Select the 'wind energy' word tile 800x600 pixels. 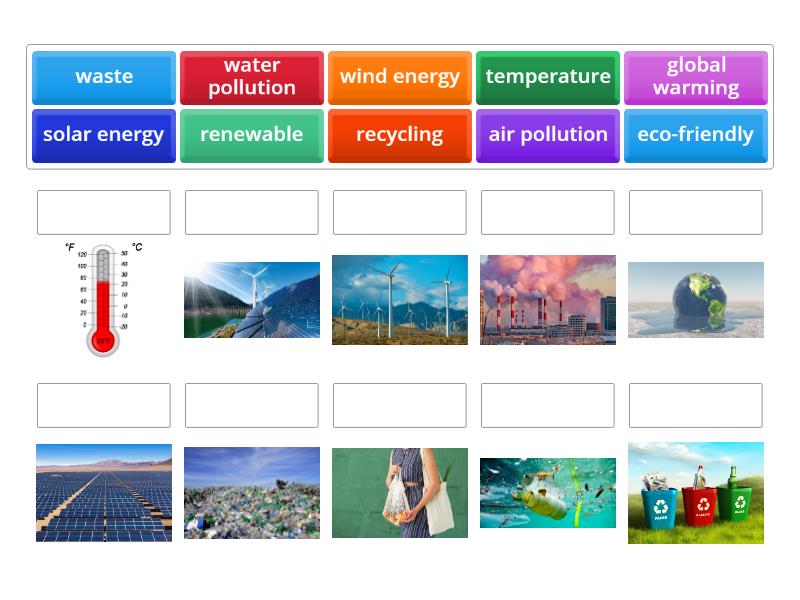pos(399,77)
